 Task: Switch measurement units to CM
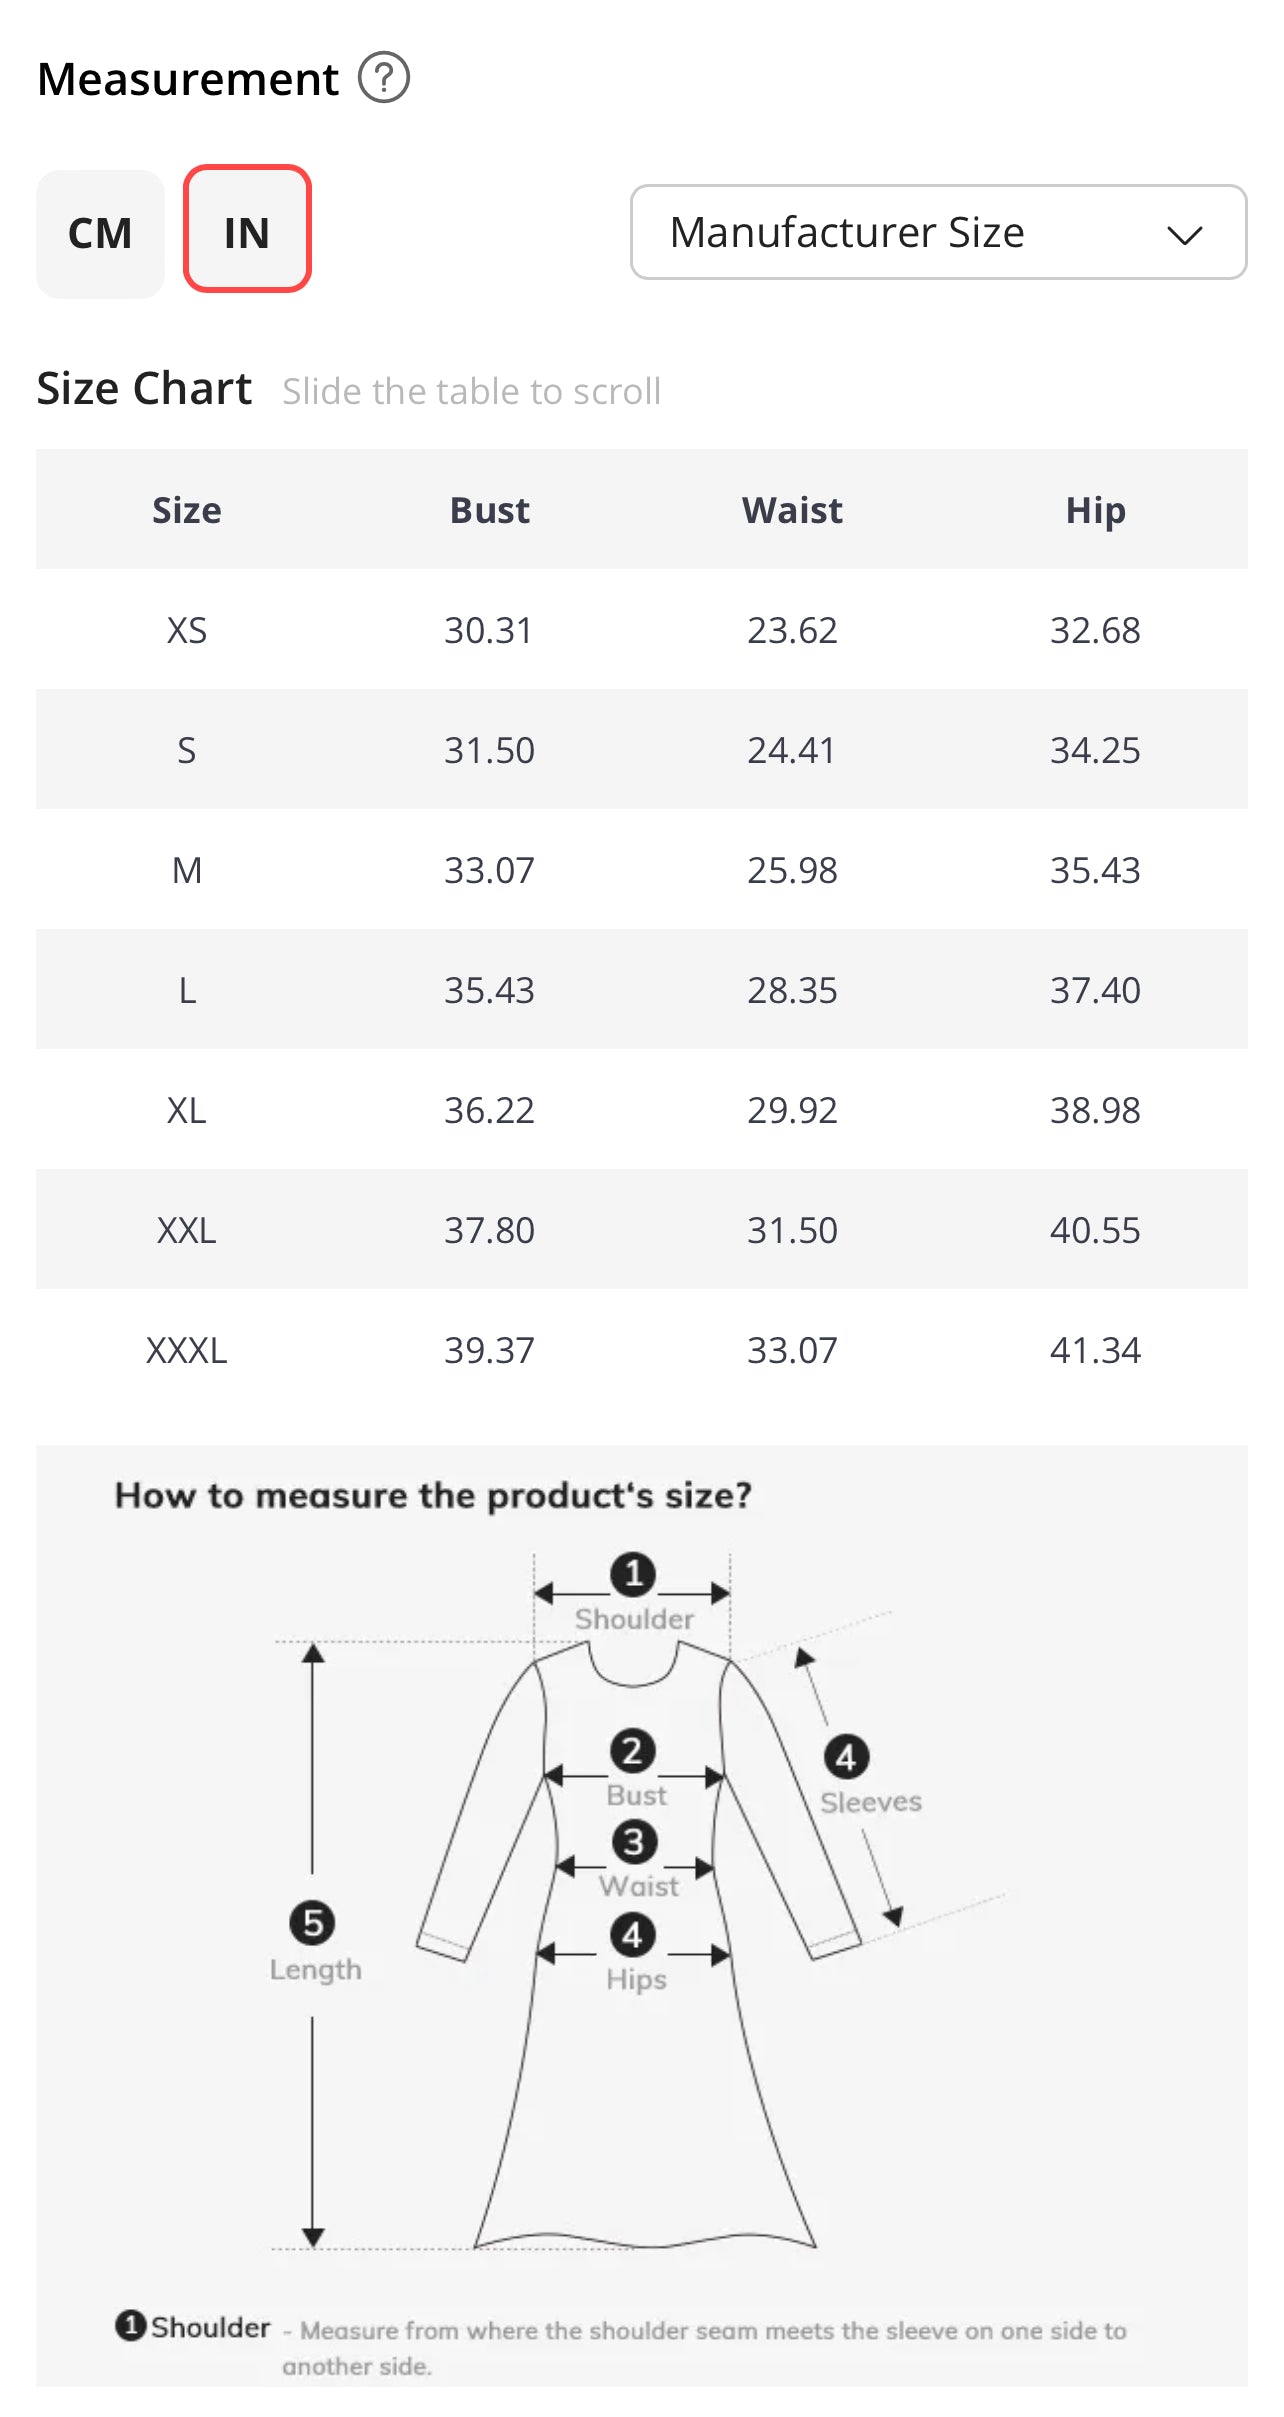100,234
